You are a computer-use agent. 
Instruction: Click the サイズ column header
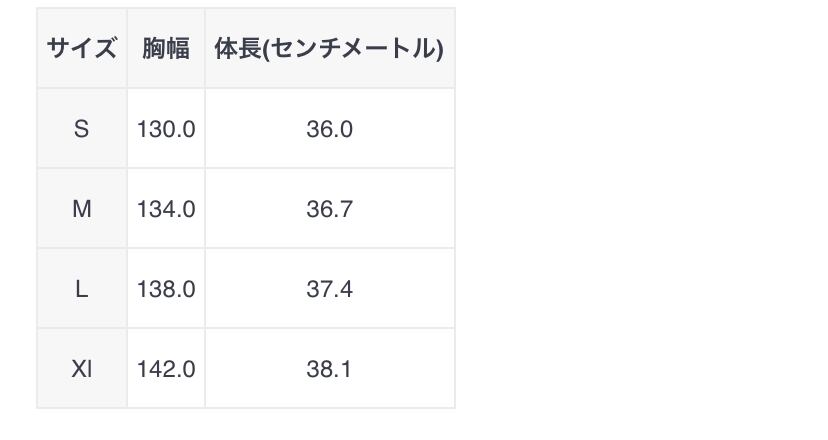(82, 48)
